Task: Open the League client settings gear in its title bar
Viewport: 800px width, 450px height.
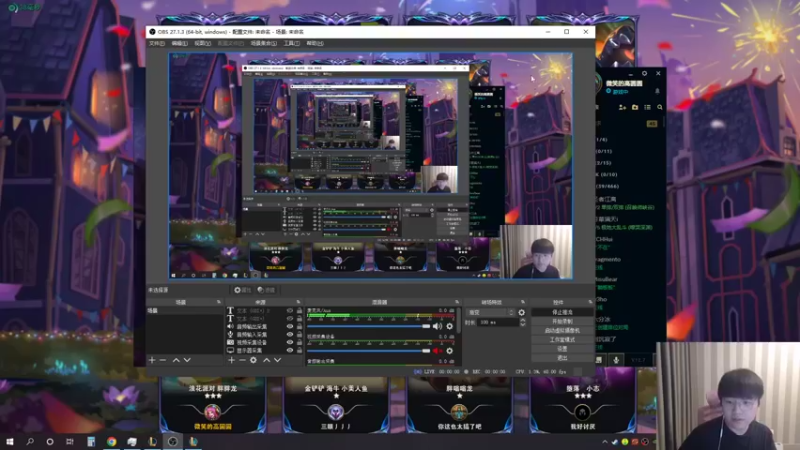Action: click(644, 73)
